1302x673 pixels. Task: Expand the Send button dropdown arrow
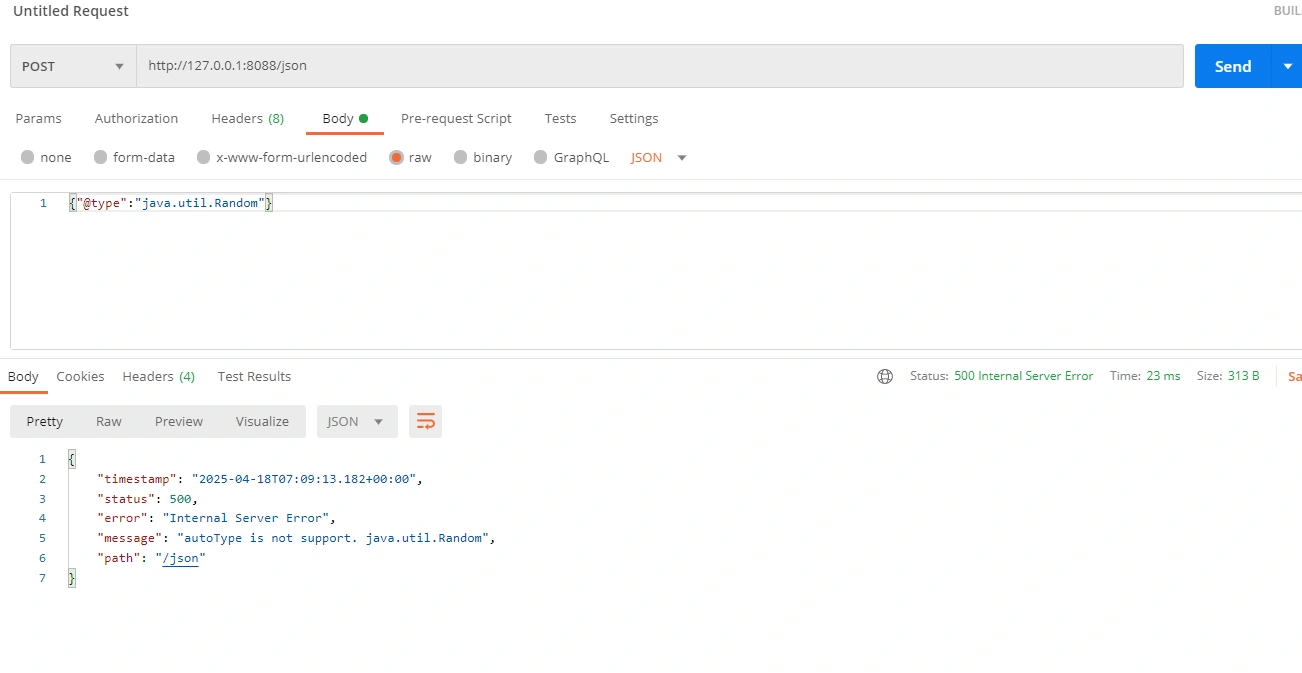1286,66
